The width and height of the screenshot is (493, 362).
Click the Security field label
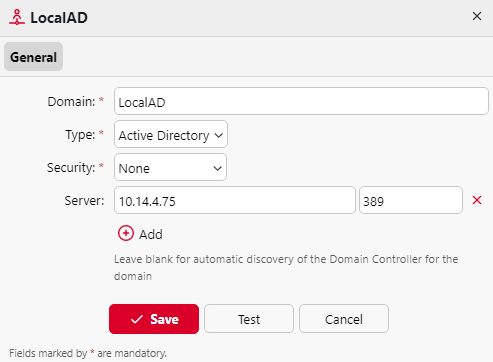pos(71,167)
